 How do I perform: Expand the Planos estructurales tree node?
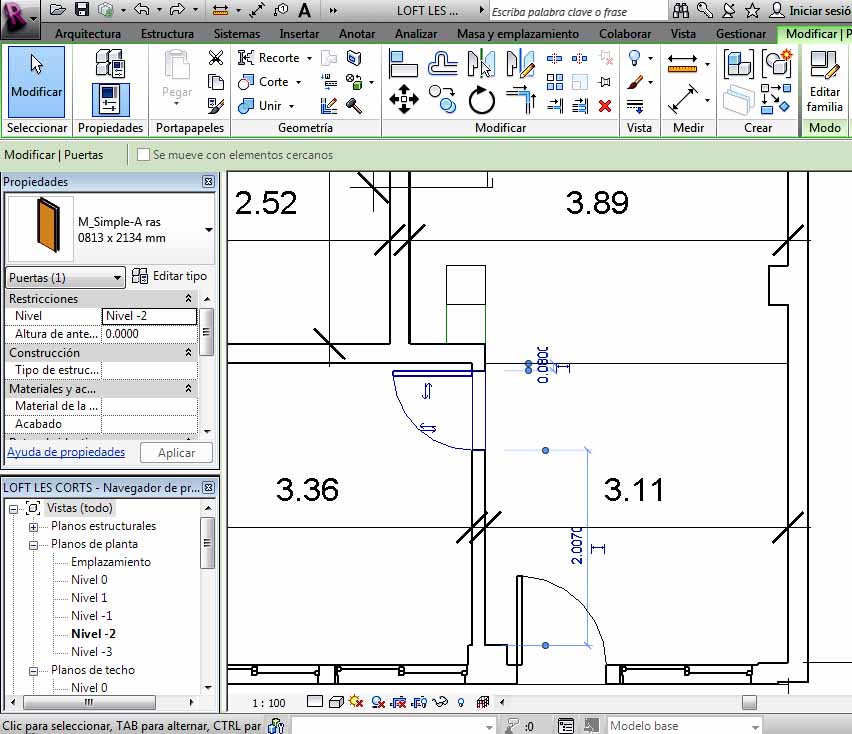tap(33, 526)
